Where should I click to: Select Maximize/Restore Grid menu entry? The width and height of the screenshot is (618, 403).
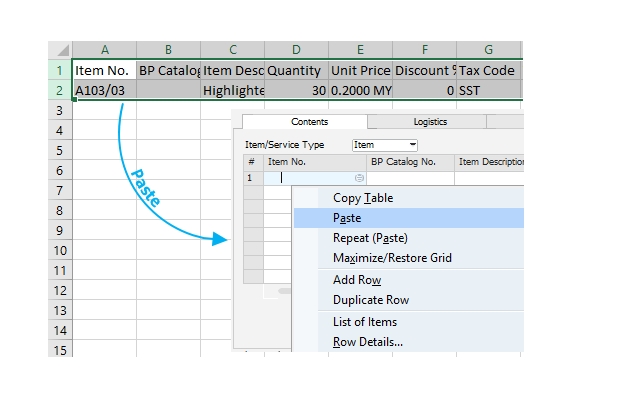coord(409,258)
